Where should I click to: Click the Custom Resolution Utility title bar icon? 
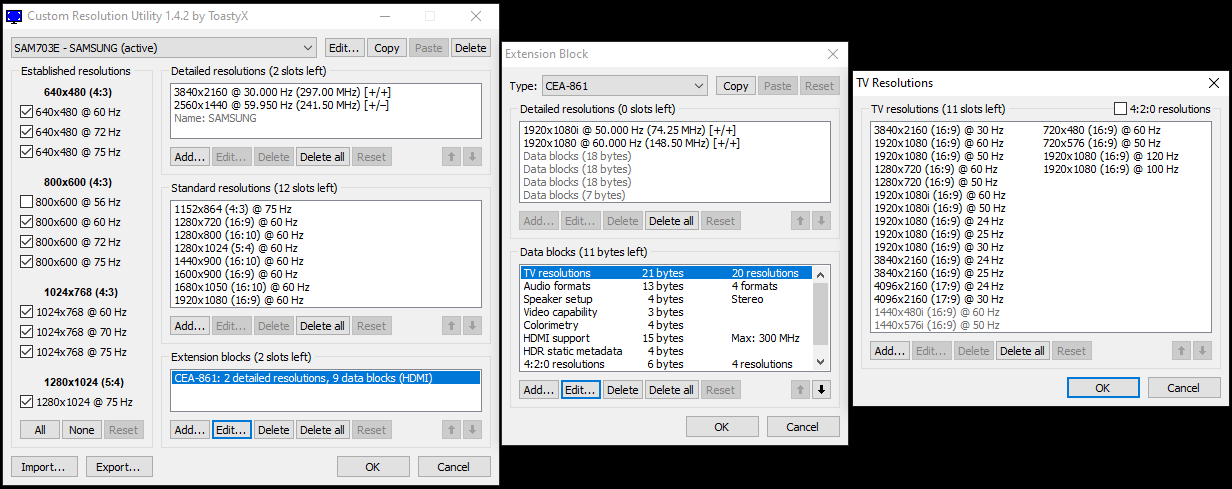14,17
